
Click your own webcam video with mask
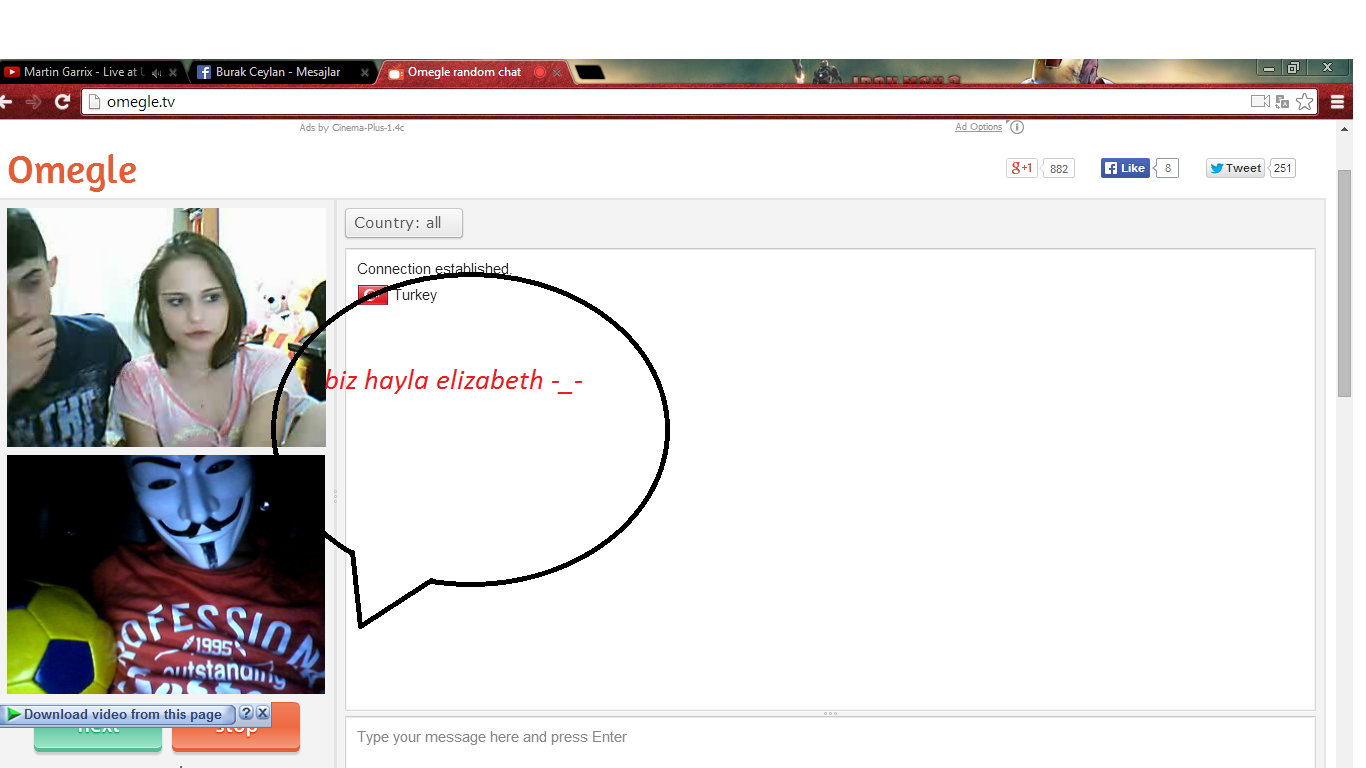tap(166, 574)
